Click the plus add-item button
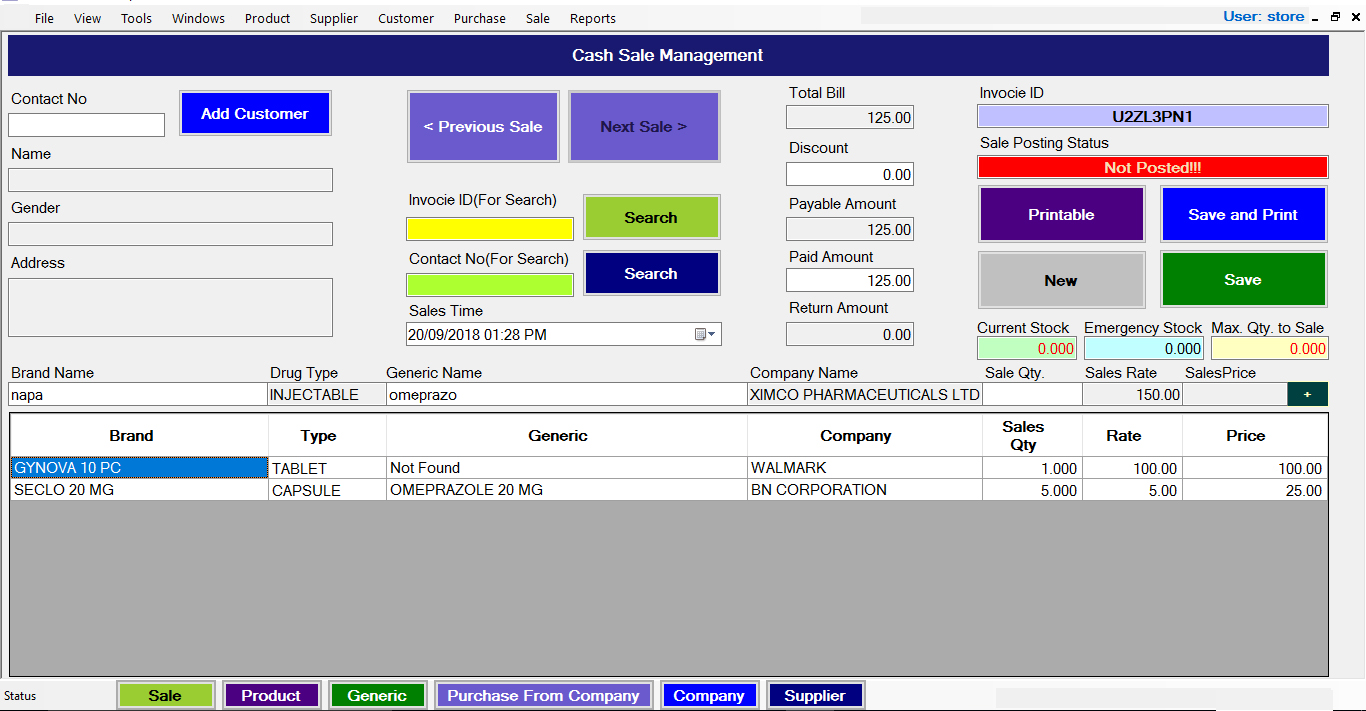The height and width of the screenshot is (711, 1366). coord(1307,395)
